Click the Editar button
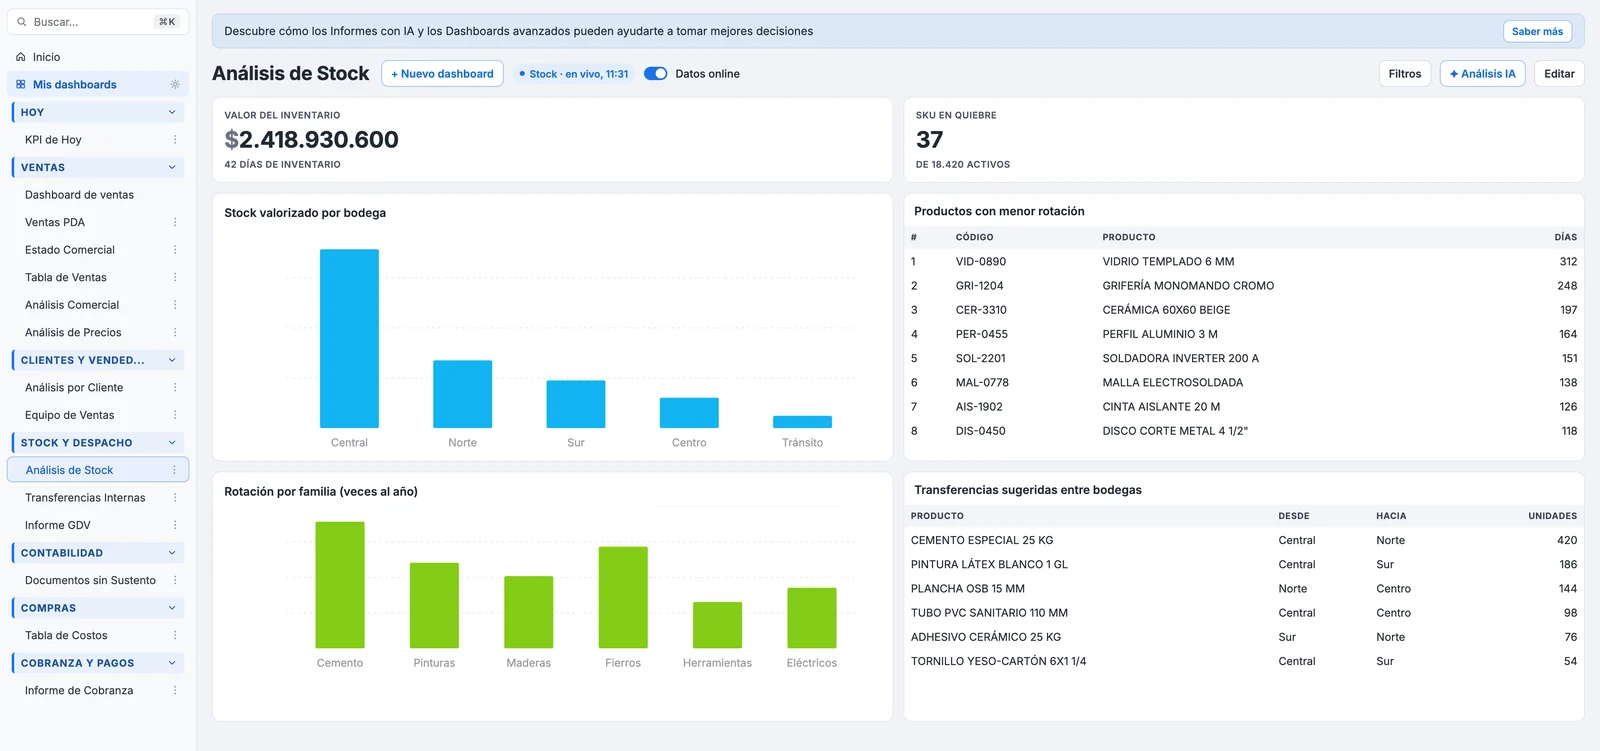 click(x=1559, y=74)
